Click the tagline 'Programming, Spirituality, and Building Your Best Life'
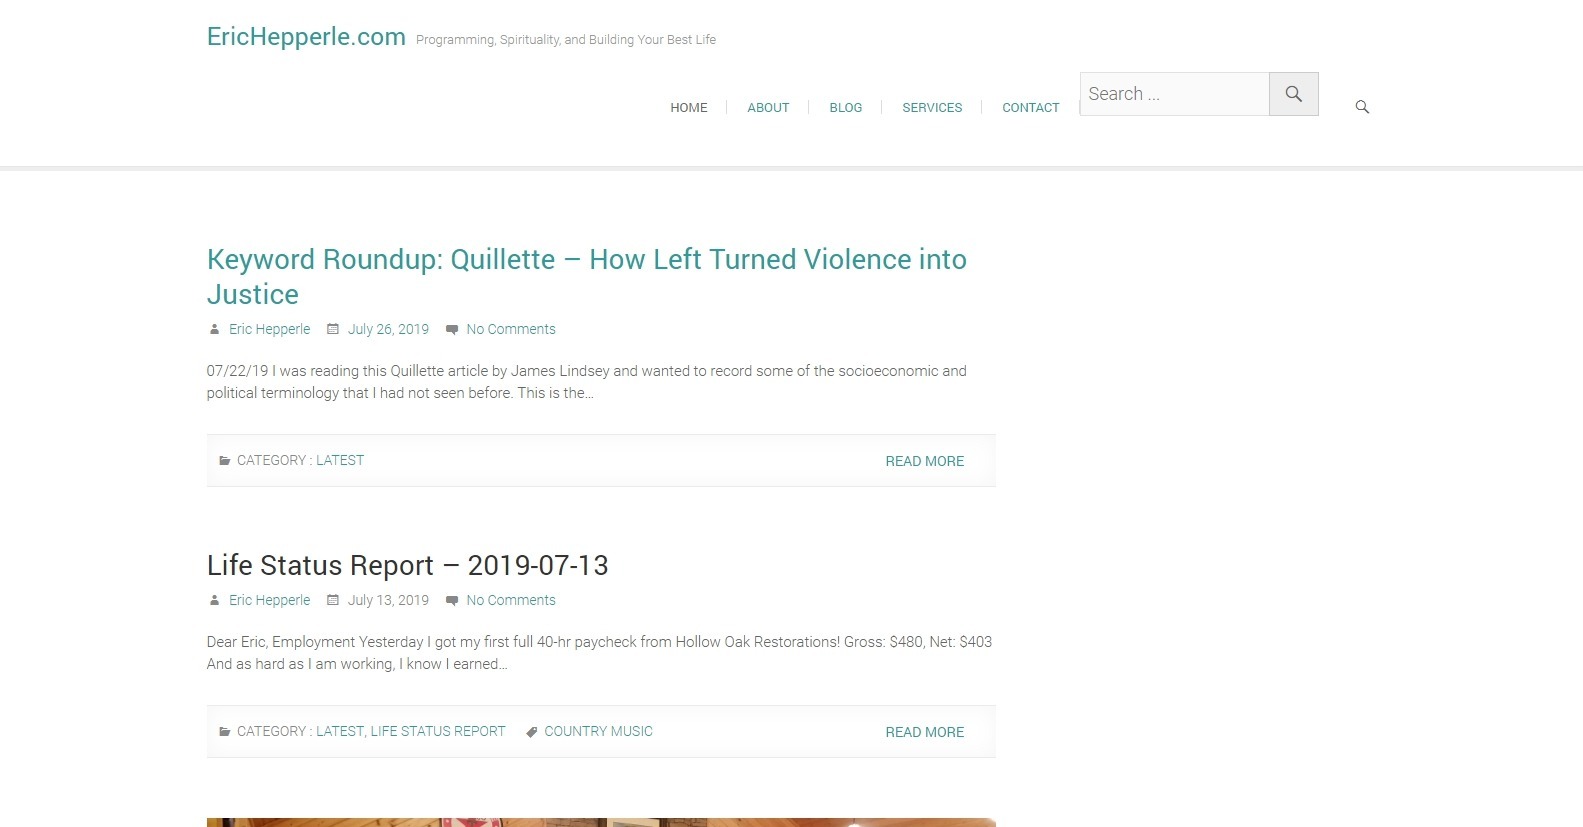The height and width of the screenshot is (827, 1583). 566,40
